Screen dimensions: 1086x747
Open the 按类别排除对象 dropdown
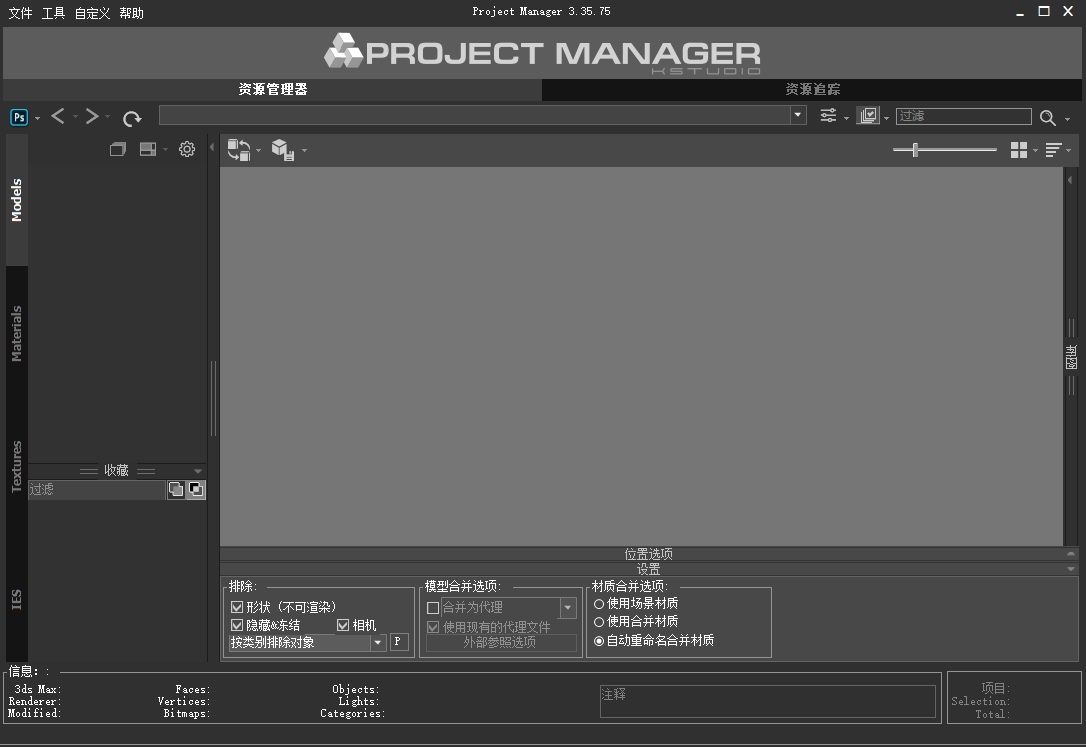pyautogui.click(x=377, y=642)
